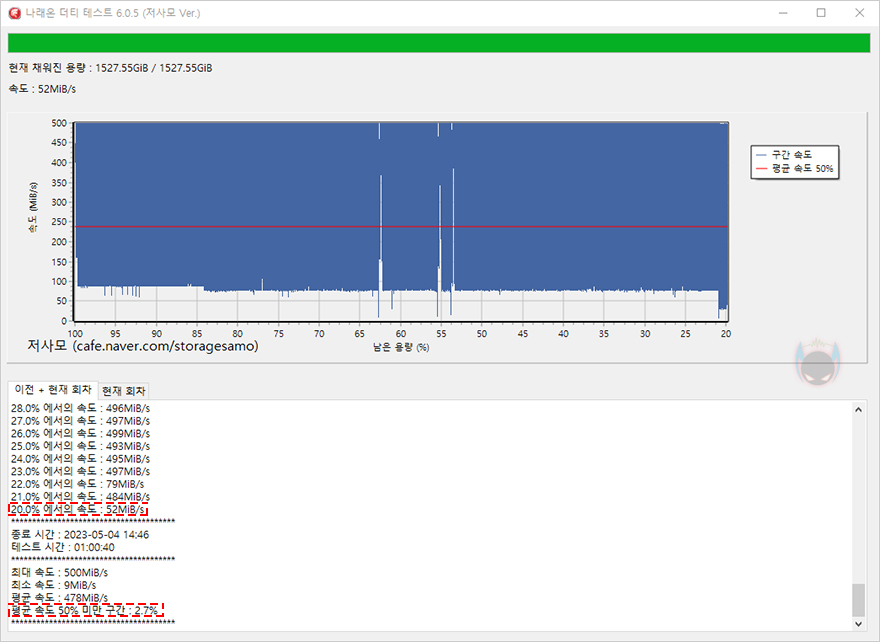The height and width of the screenshot is (642, 880).
Task: Click the 속도 : 52MiB/s label at top
Action: point(42,89)
